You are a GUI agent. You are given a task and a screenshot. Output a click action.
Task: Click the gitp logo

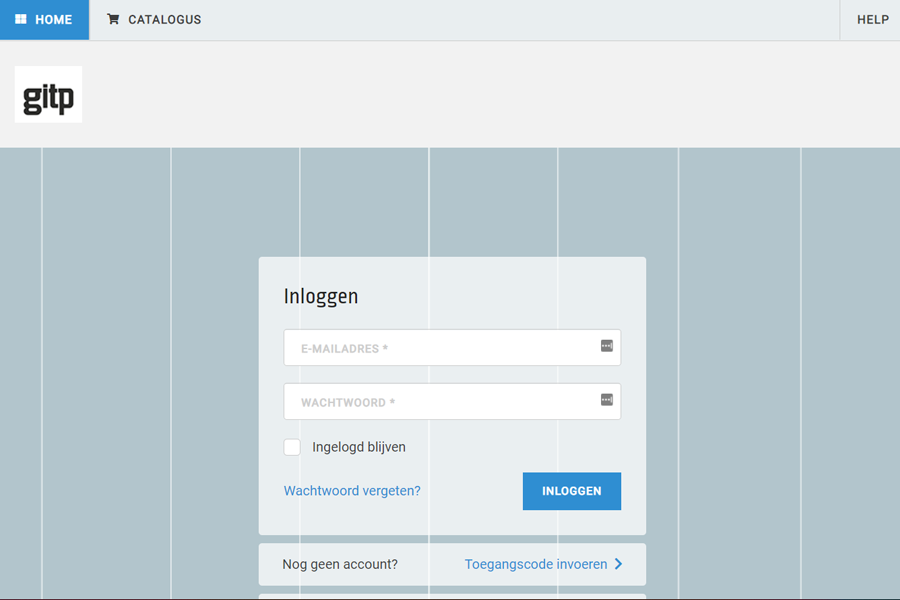pos(48,94)
